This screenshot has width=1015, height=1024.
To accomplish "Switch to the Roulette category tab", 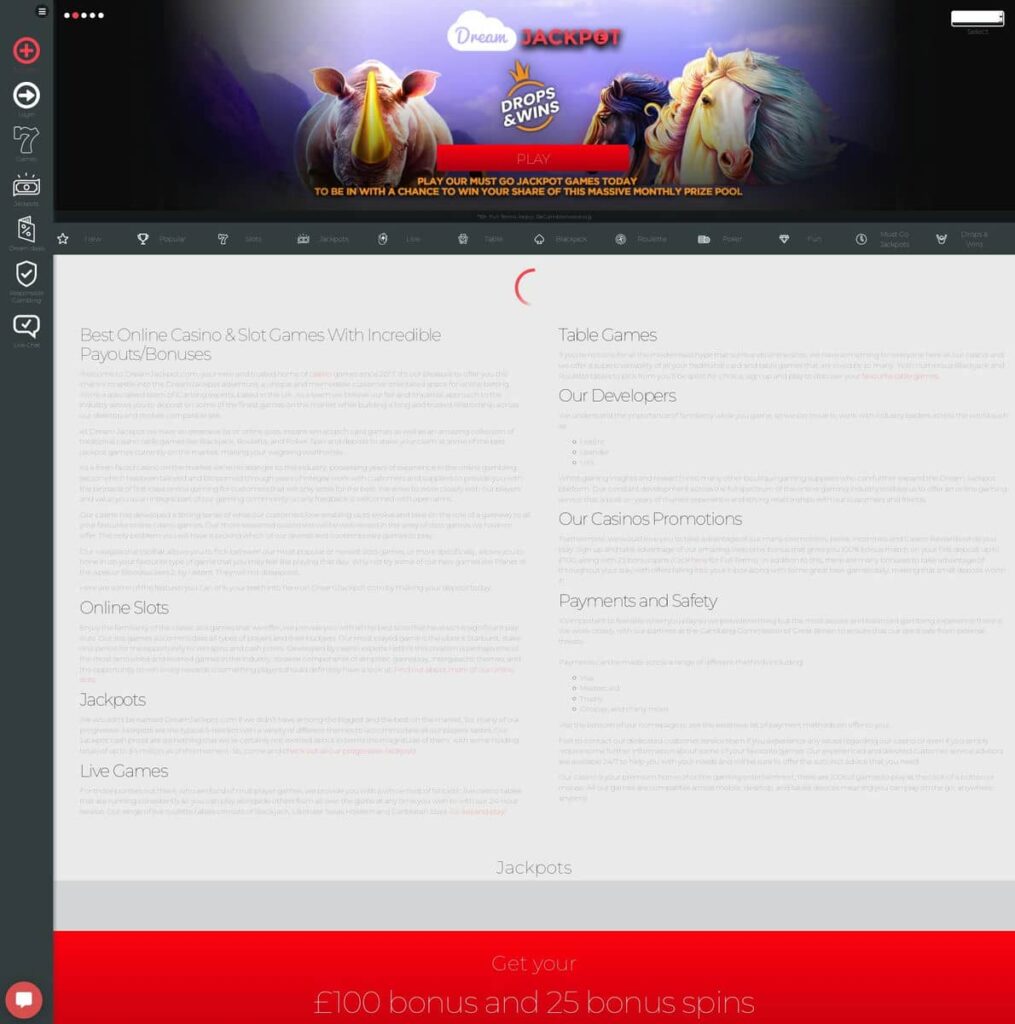I will 641,239.
